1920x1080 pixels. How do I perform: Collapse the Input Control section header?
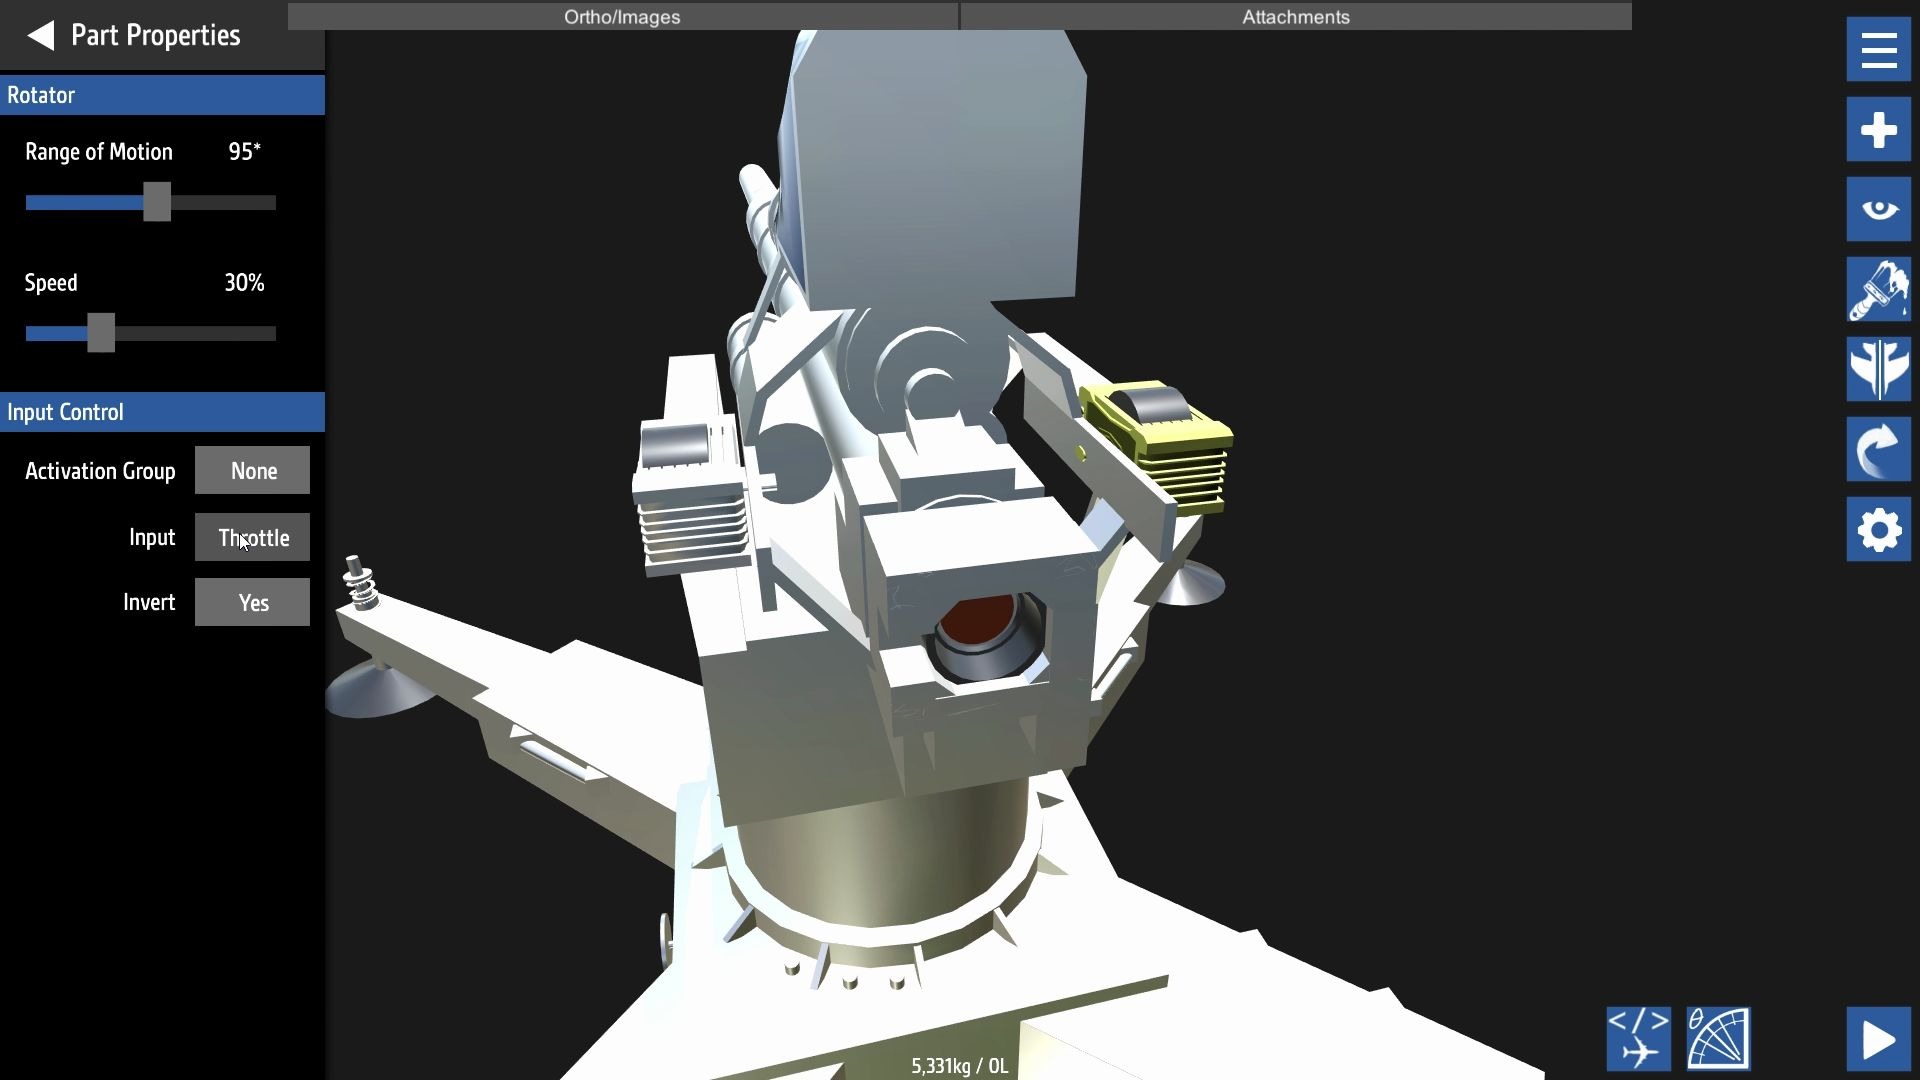(x=162, y=412)
